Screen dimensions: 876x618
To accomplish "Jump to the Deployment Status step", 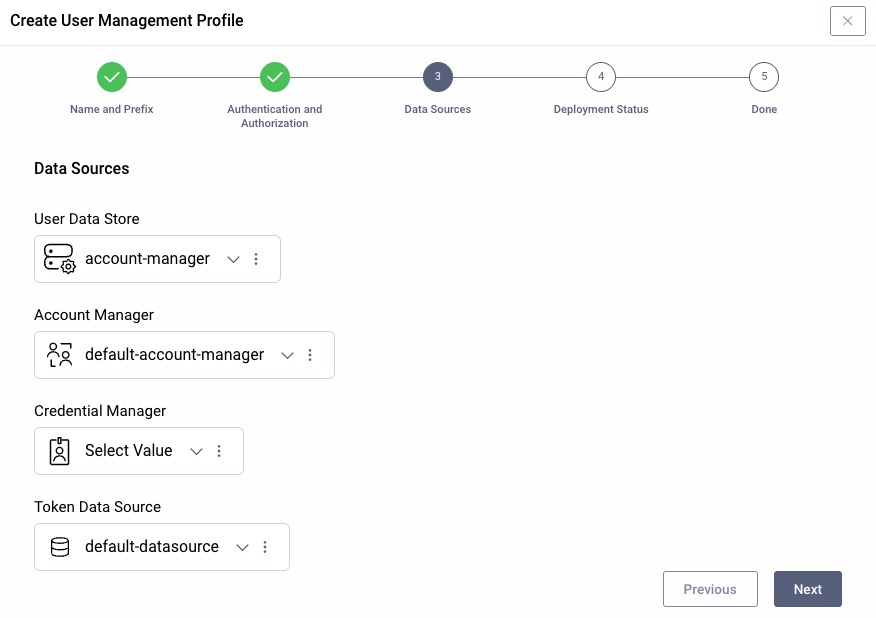I will click(601, 76).
